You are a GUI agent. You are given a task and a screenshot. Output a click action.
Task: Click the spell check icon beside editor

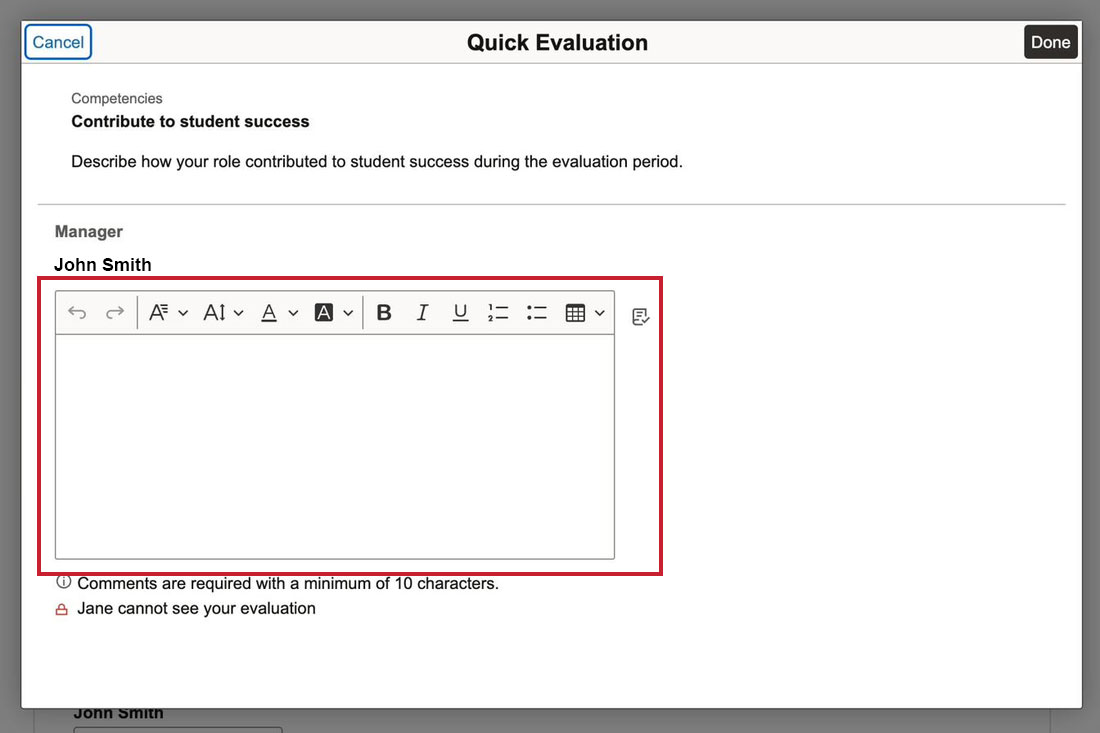click(640, 317)
